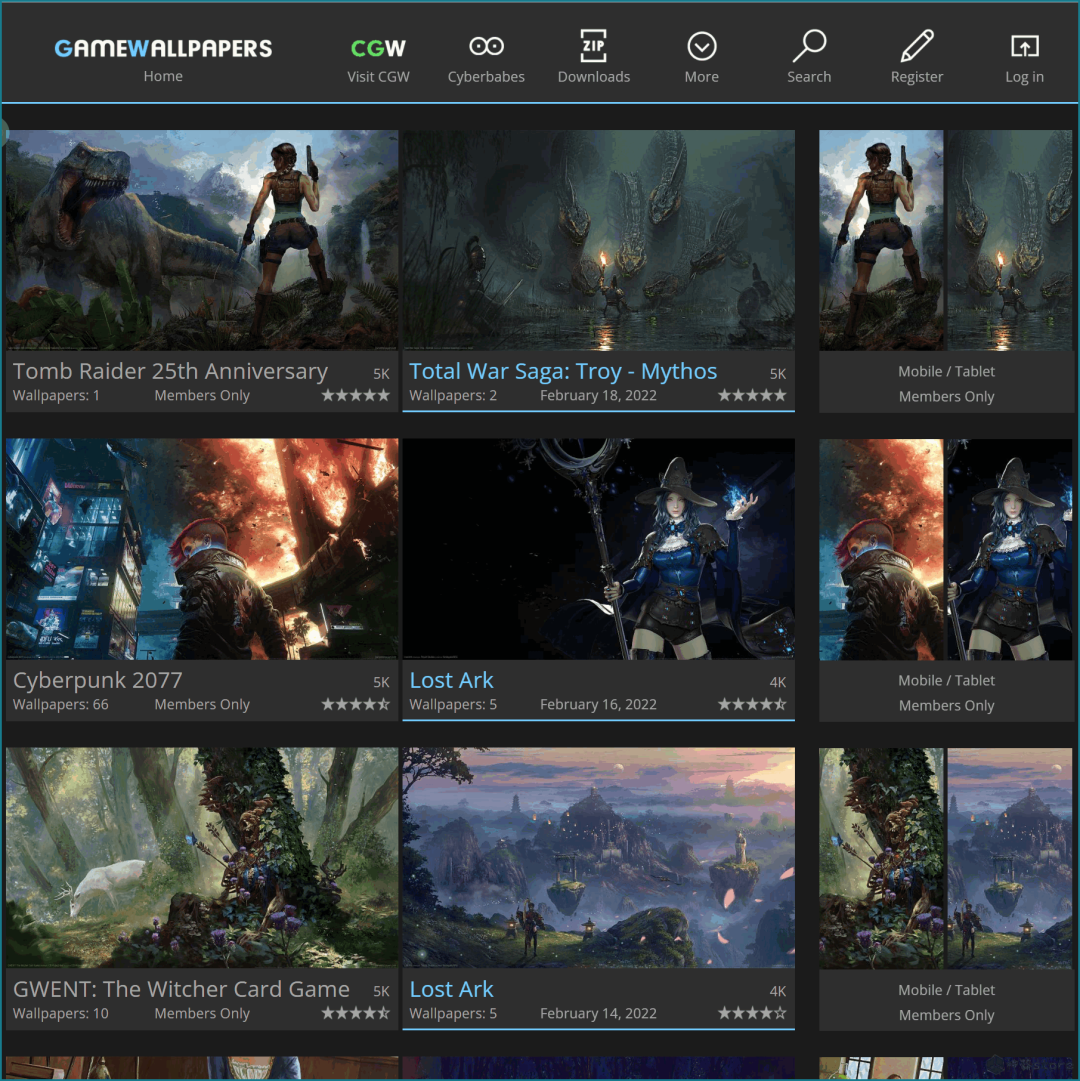
Task: Click Members Only under Tomb Raider
Action: coord(202,395)
